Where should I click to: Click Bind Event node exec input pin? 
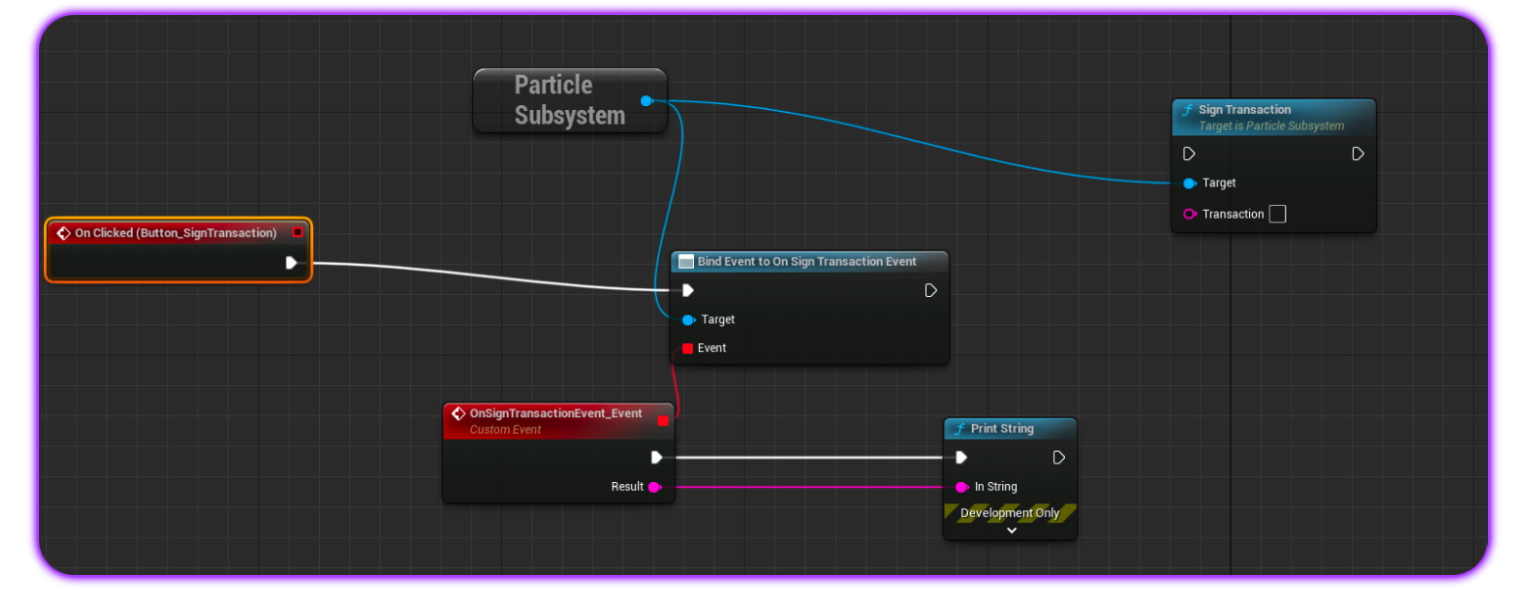coord(687,290)
